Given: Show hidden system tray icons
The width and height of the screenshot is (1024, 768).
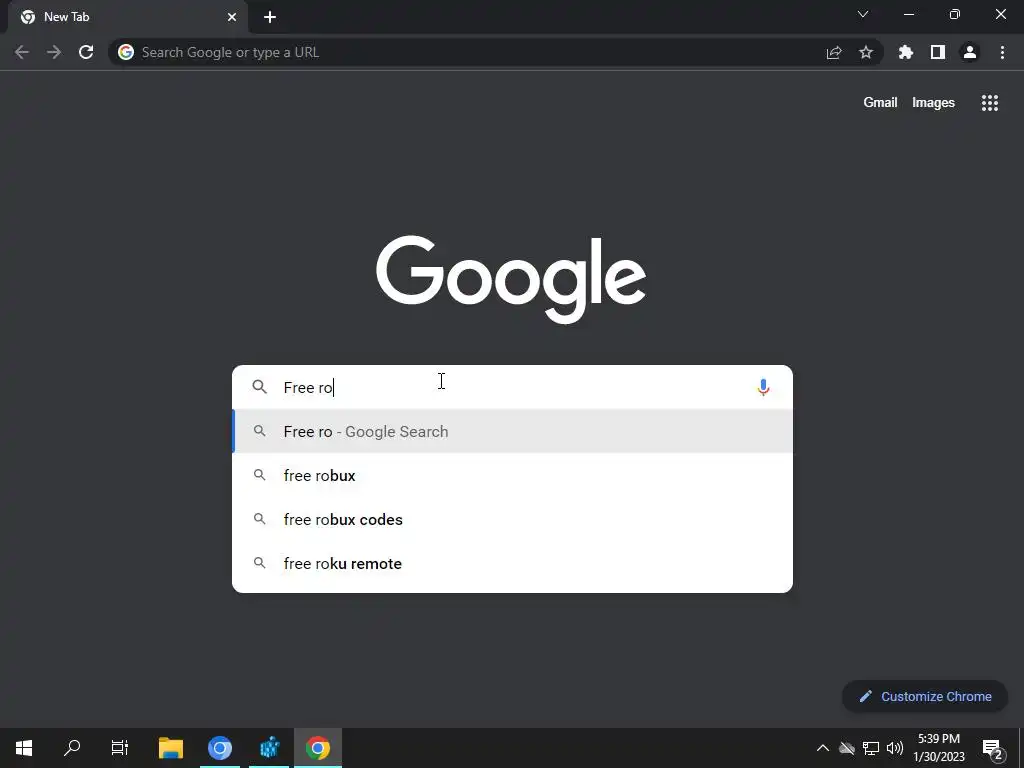Looking at the screenshot, I should 823,748.
